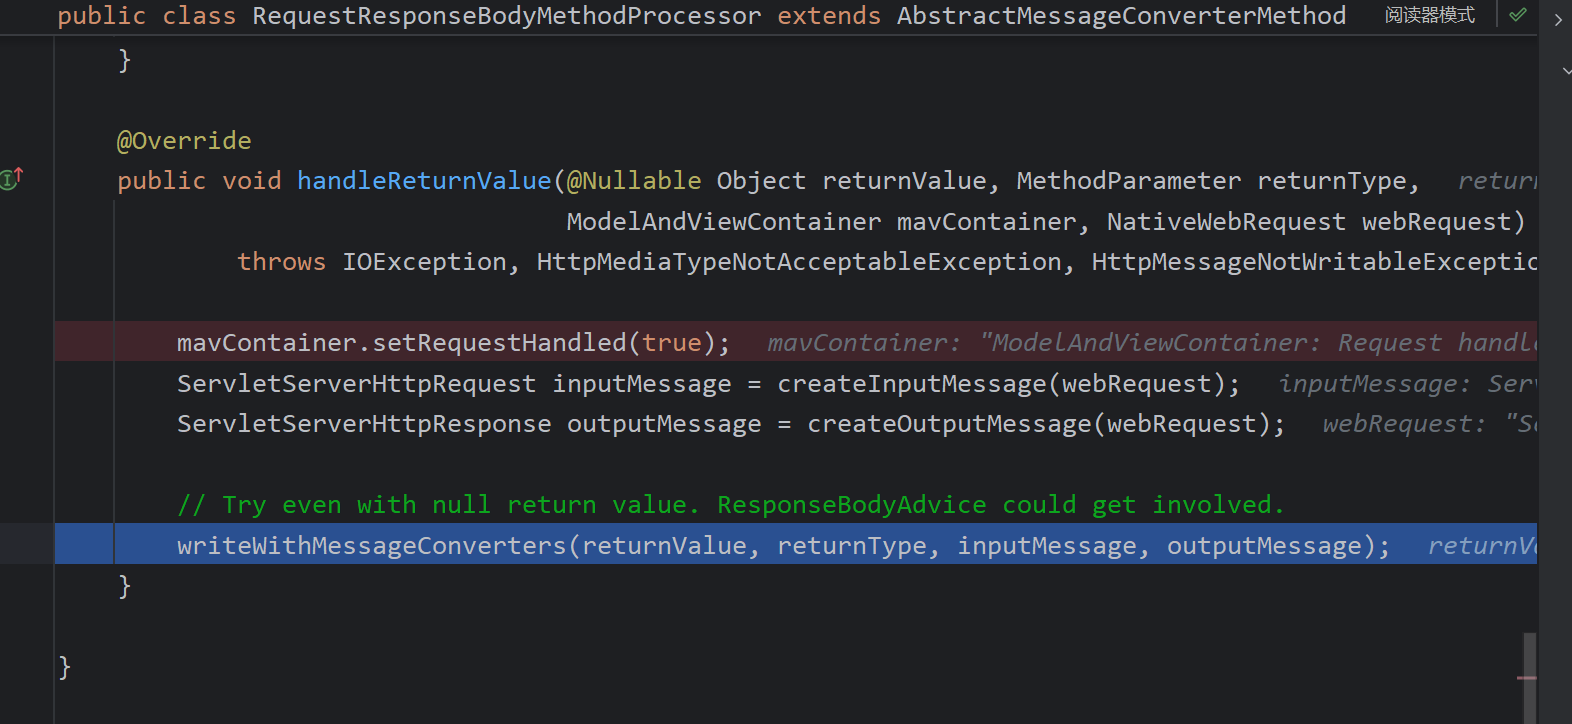This screenshot has width=1572, height=724.
Task: Click the extends keyword in class header
Action: coord(829,16)
